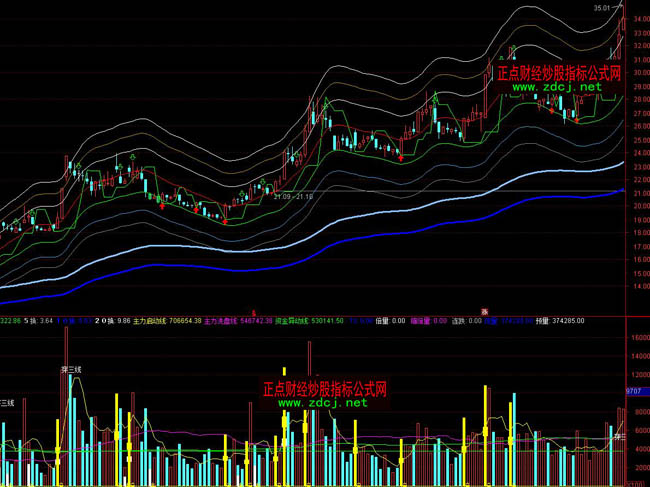Image resolution: width=650 pixels, height=487 pixels.
Task: Click the 35.01 peak price label
Action: tap(601, 8)
